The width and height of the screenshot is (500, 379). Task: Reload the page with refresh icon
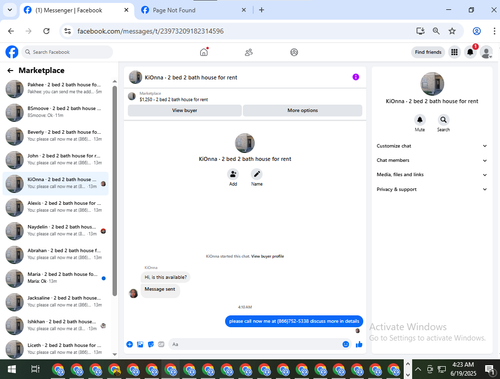coord(46,31)
